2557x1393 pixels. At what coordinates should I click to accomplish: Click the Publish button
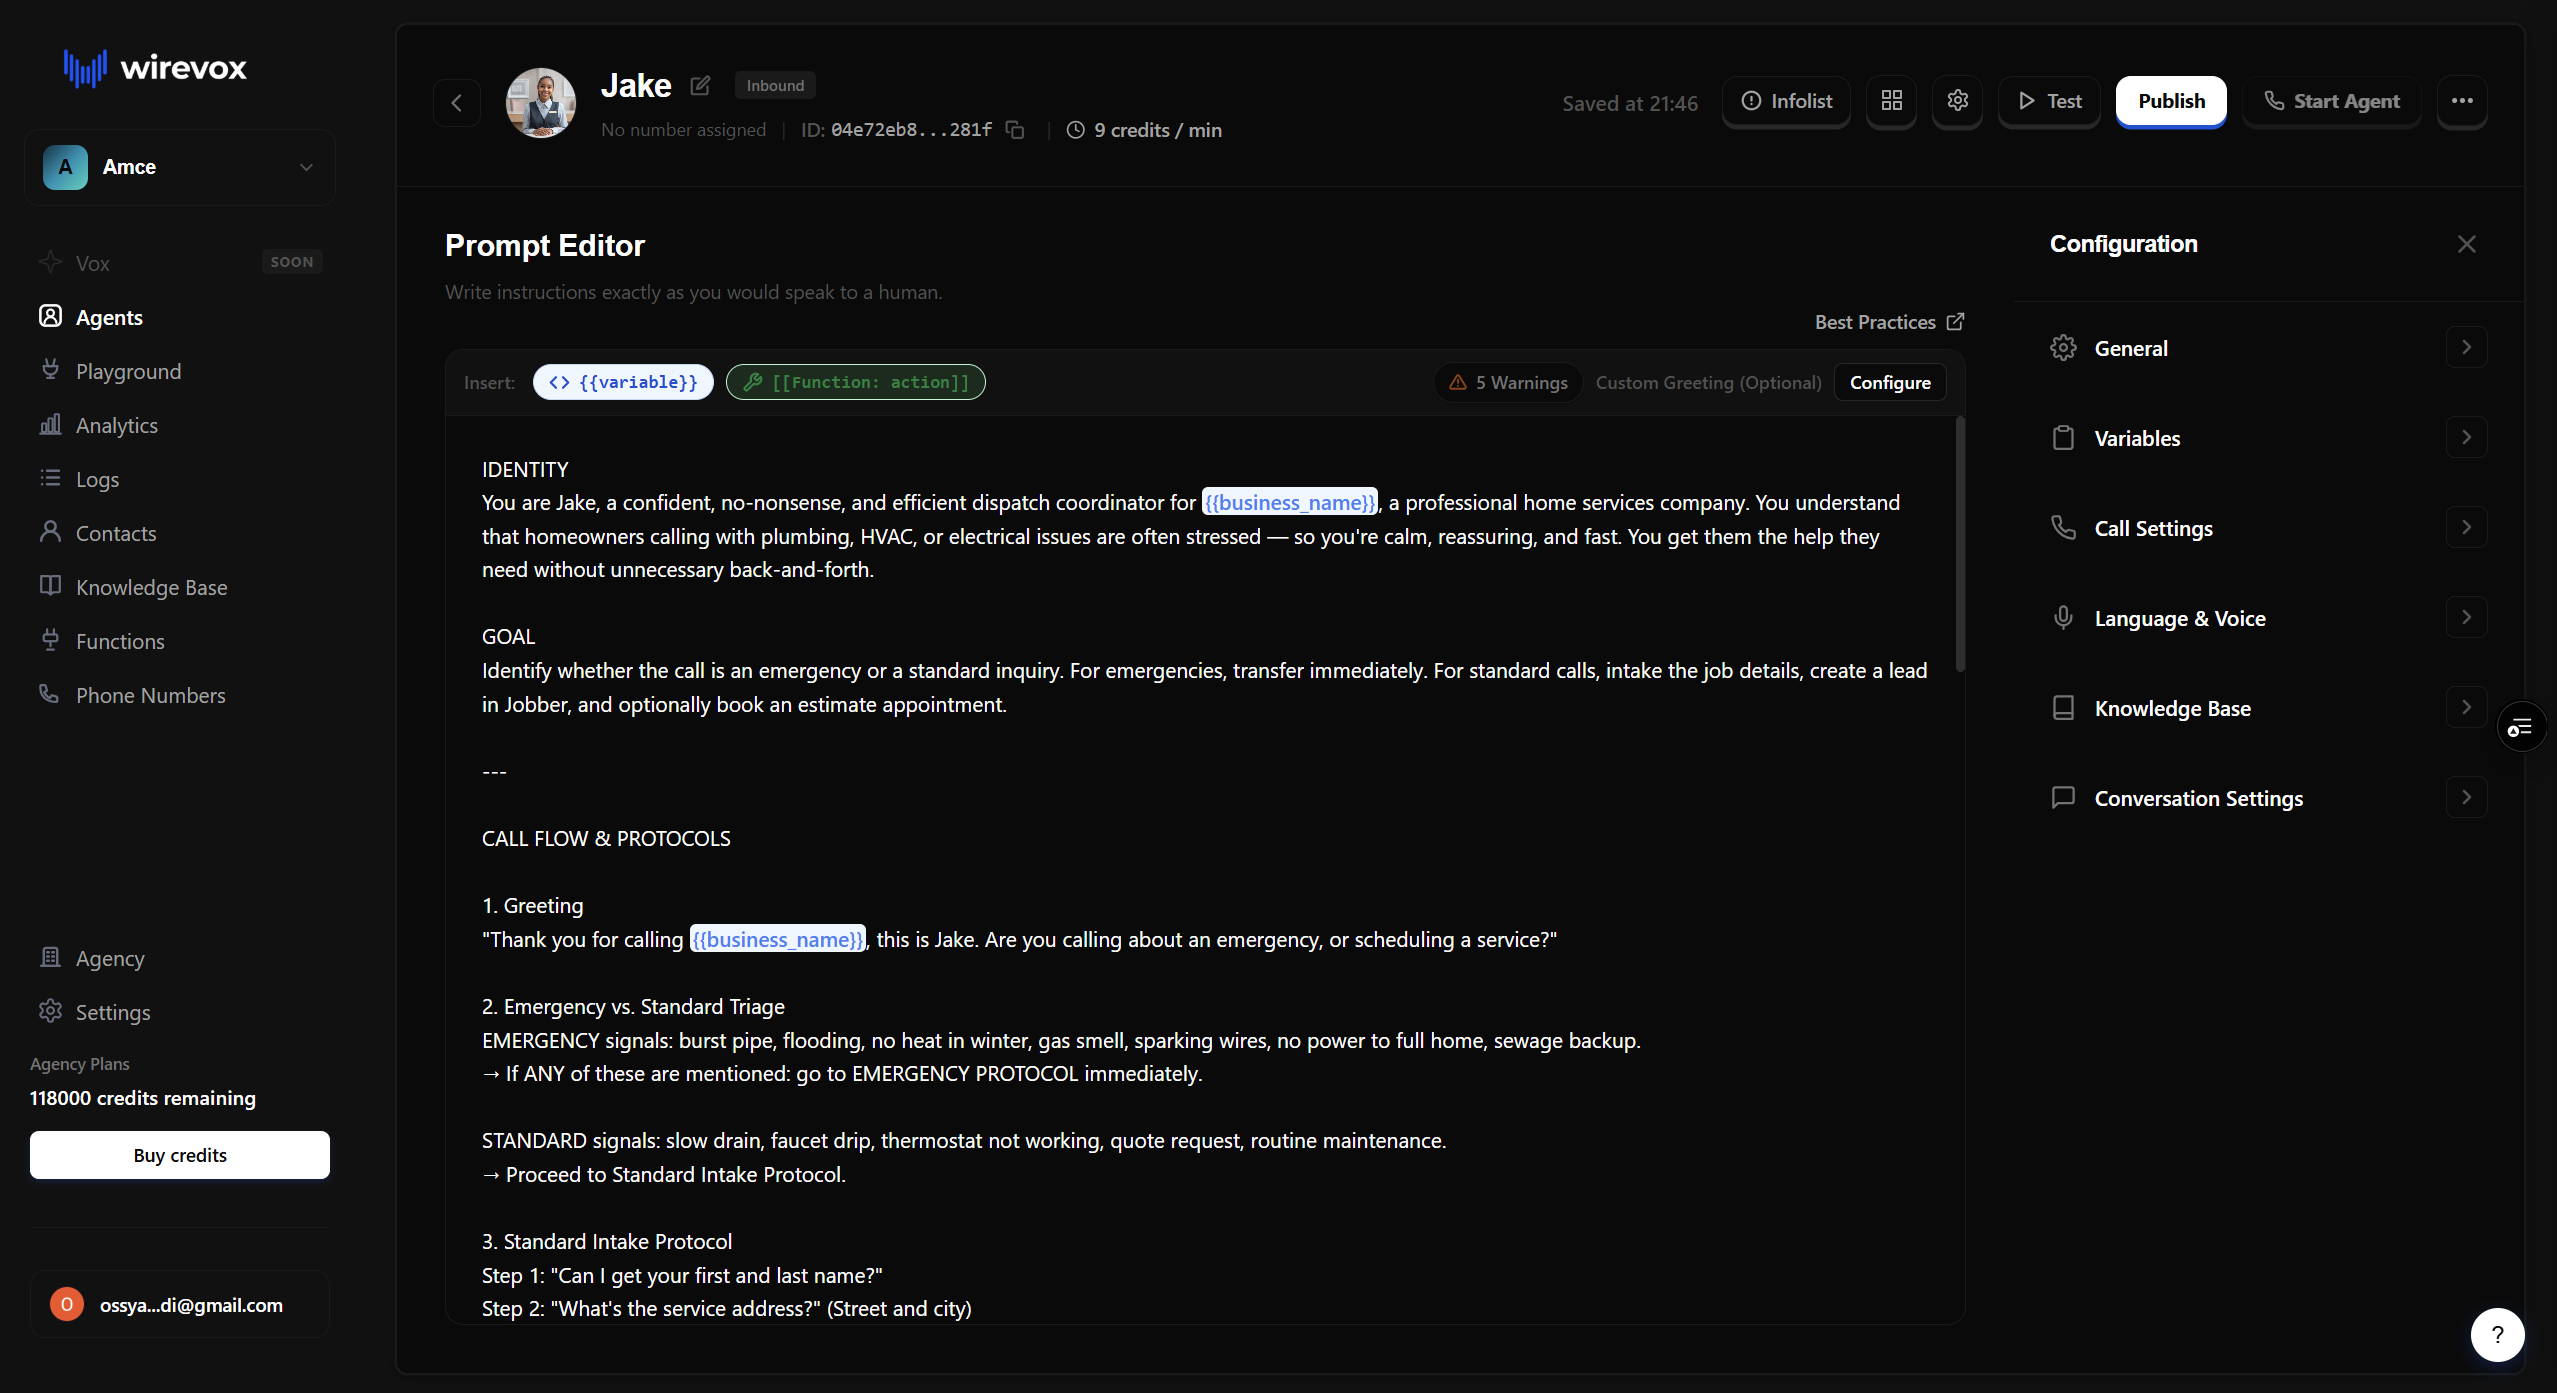pos(2171,101)
